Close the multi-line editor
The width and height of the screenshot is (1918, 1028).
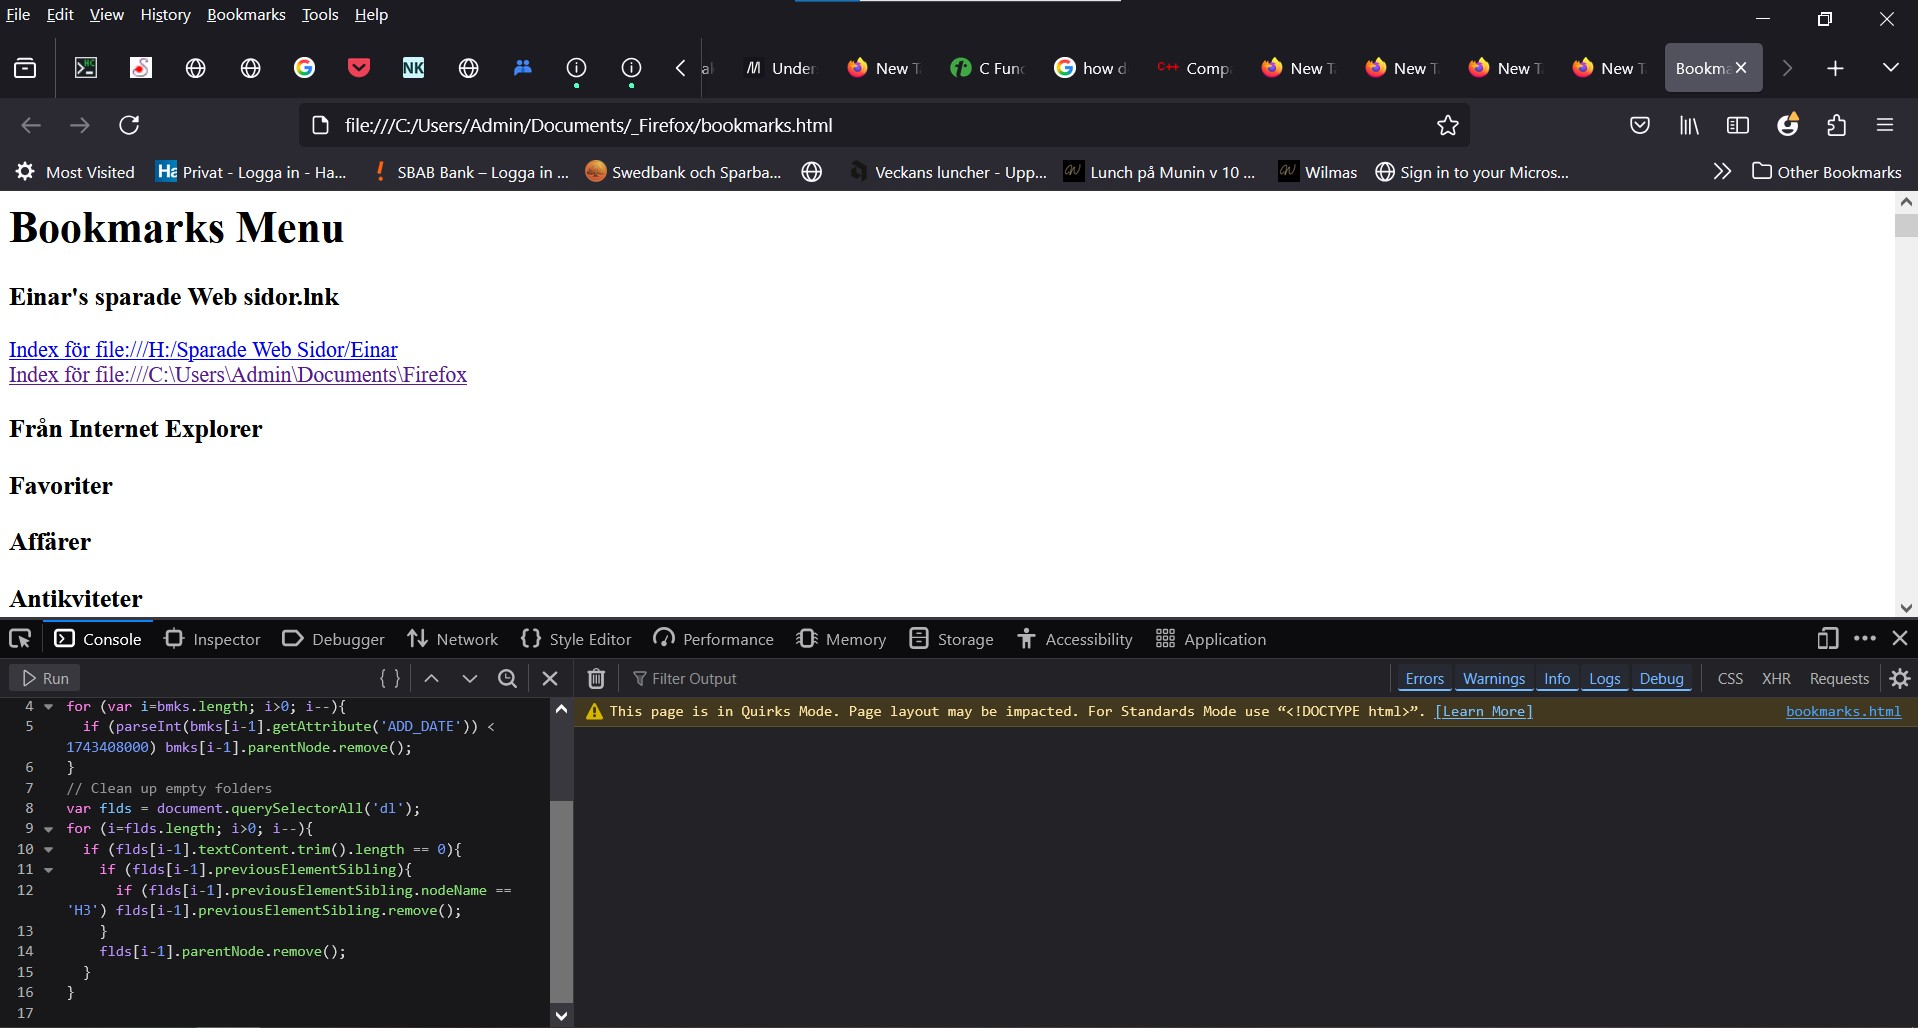[x=549, y=678]
